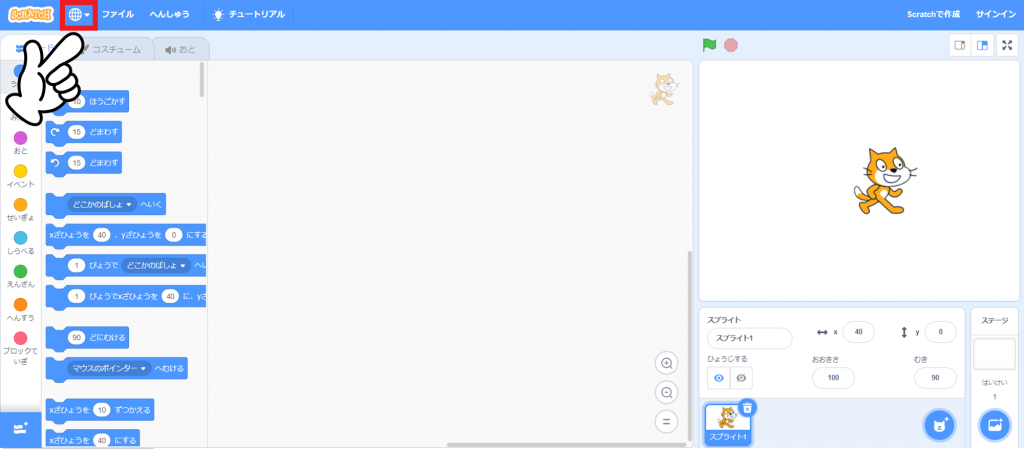Image resolution: width=1024 pixels, height=449 pixels.
Task: Open マウスのポインター dropdown in へむける block
Action: pos(108,369)
